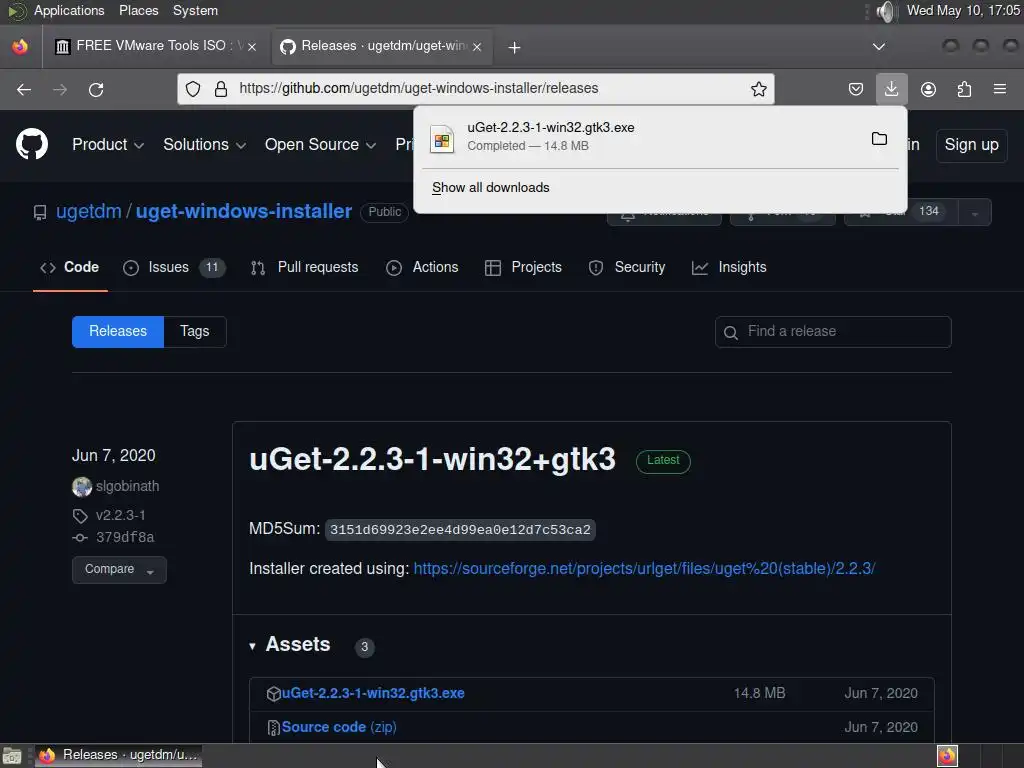Open slgobinath author avatar
The image size is (1024, 768).
[x=82, y=487]
